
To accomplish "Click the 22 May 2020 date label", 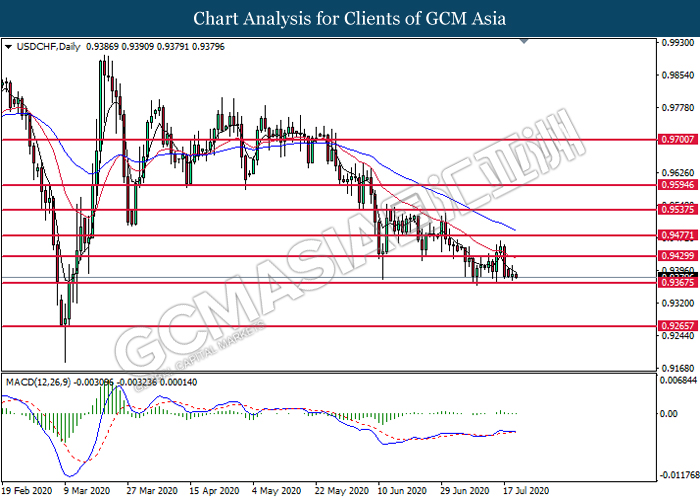I will click(x=342, y=491).
